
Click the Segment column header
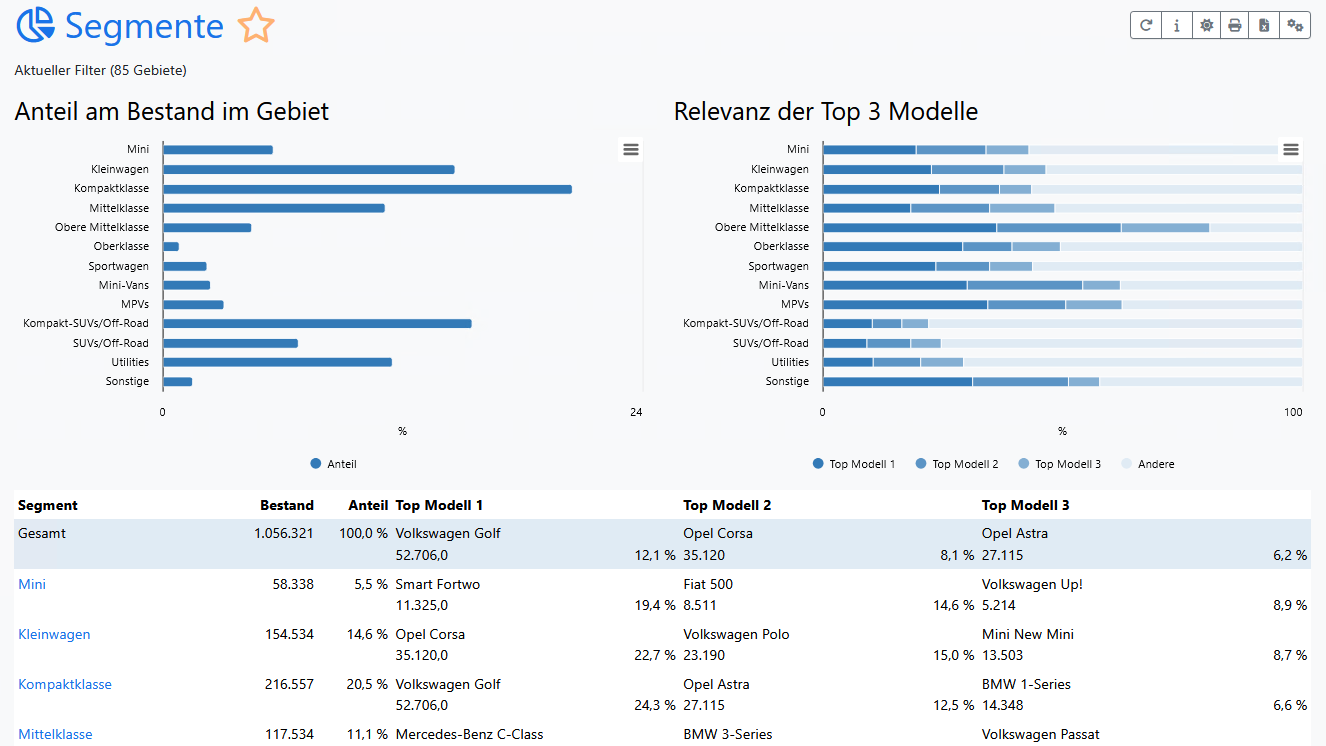48,505
